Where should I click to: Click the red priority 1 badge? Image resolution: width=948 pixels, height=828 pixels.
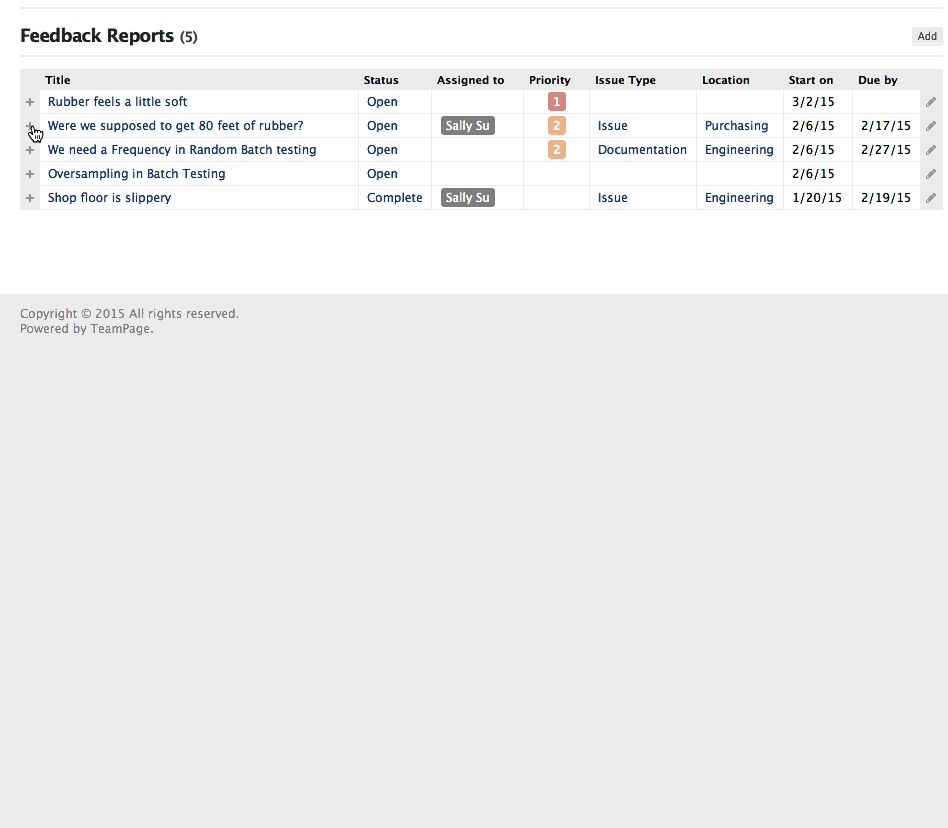point(557,102)
